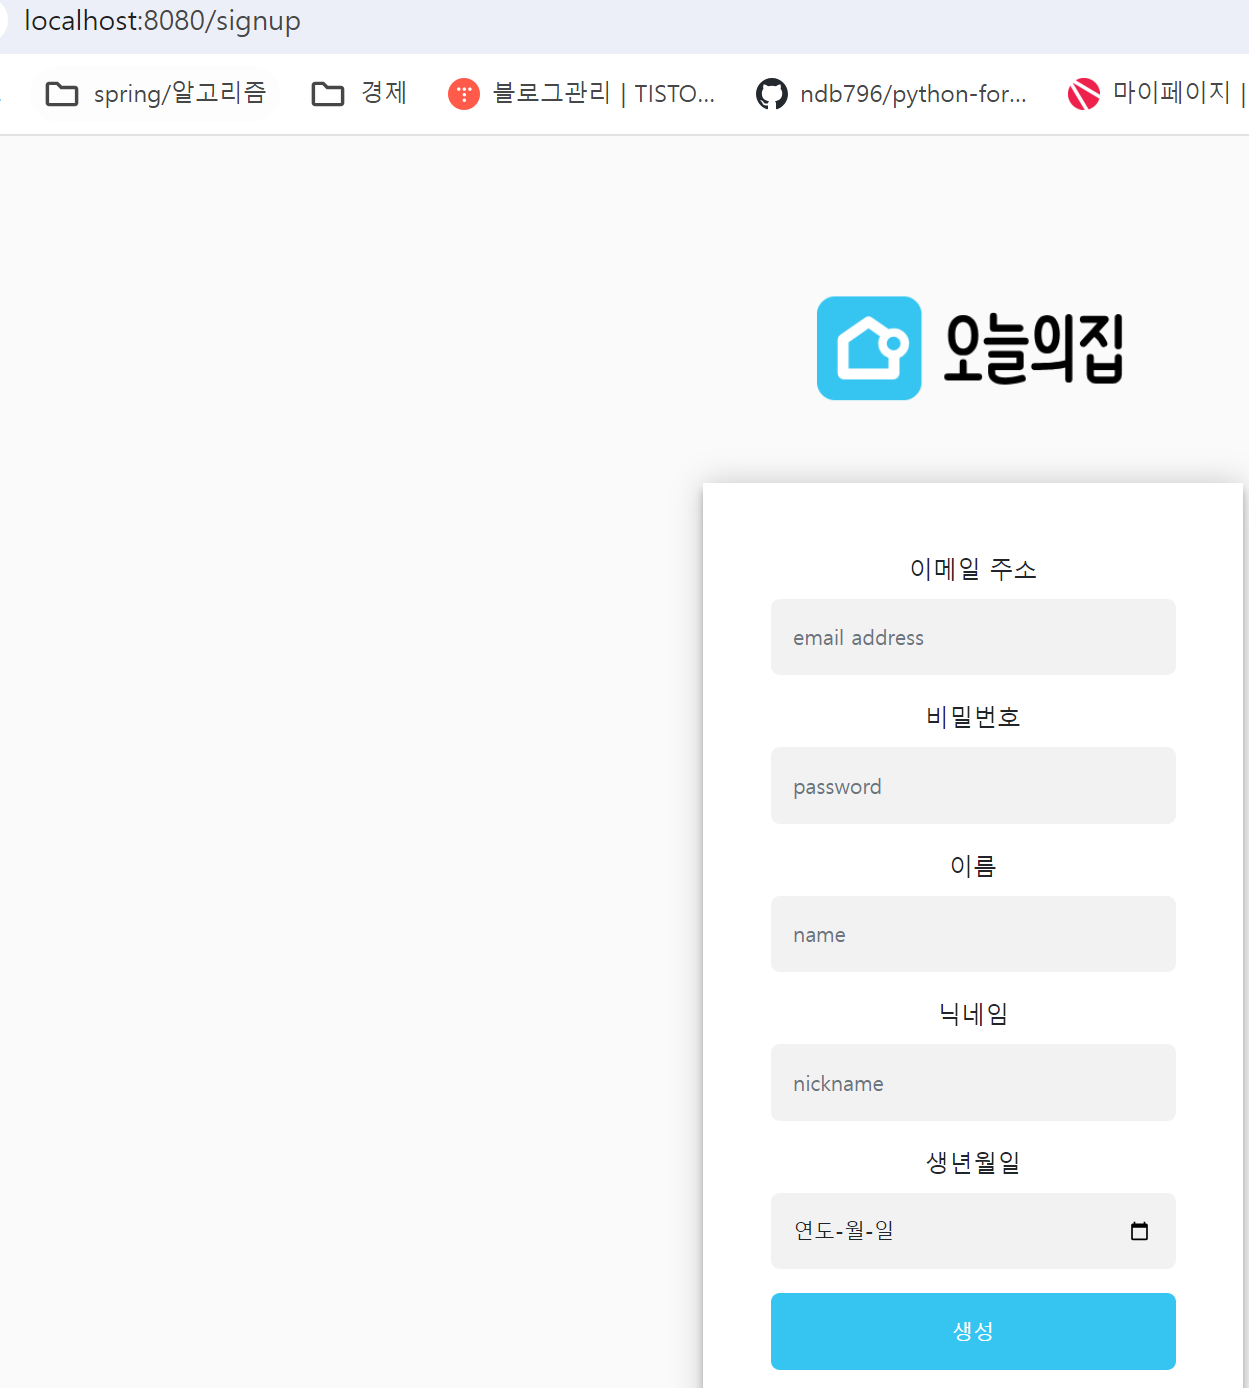Click the 비밀번호 label

(973, 717)
